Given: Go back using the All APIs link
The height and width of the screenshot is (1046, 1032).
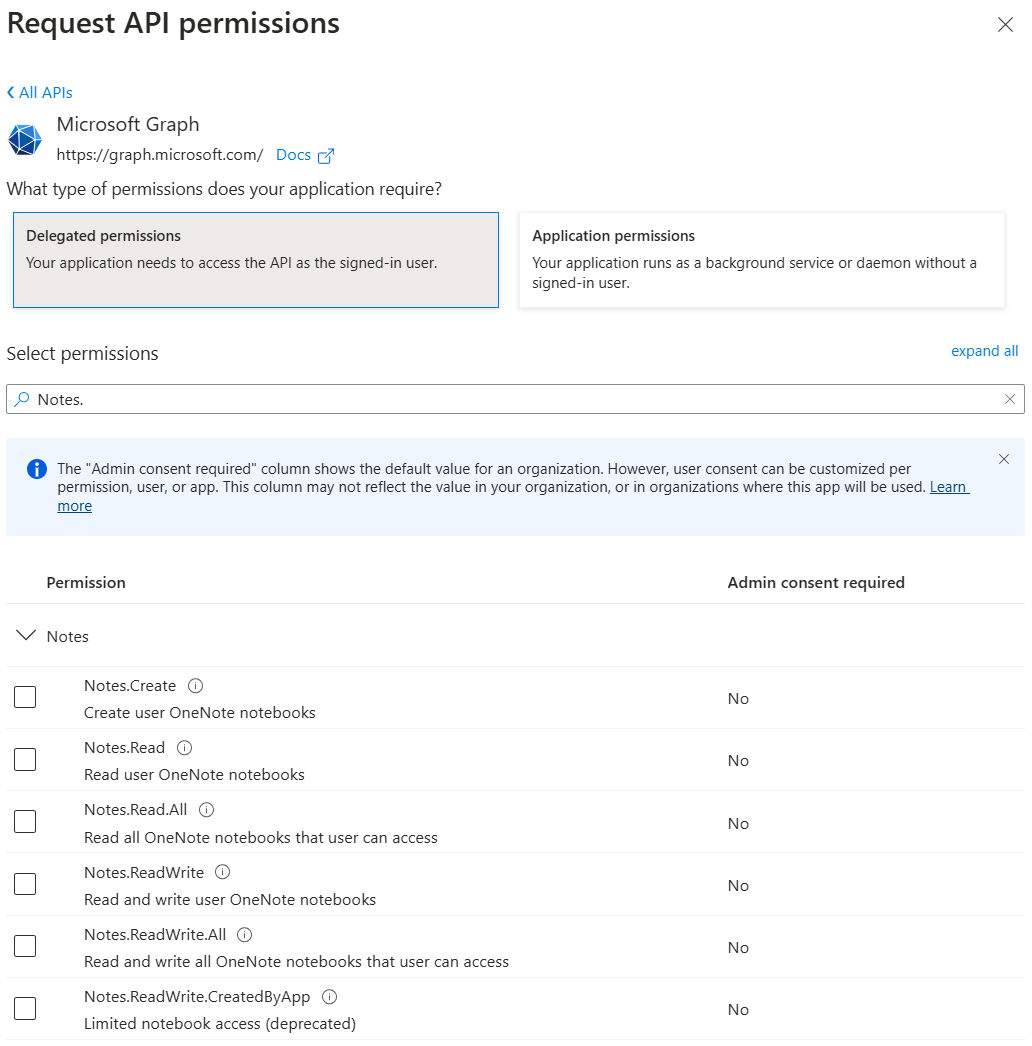Looking at the screenshot, I should (39, 92).
